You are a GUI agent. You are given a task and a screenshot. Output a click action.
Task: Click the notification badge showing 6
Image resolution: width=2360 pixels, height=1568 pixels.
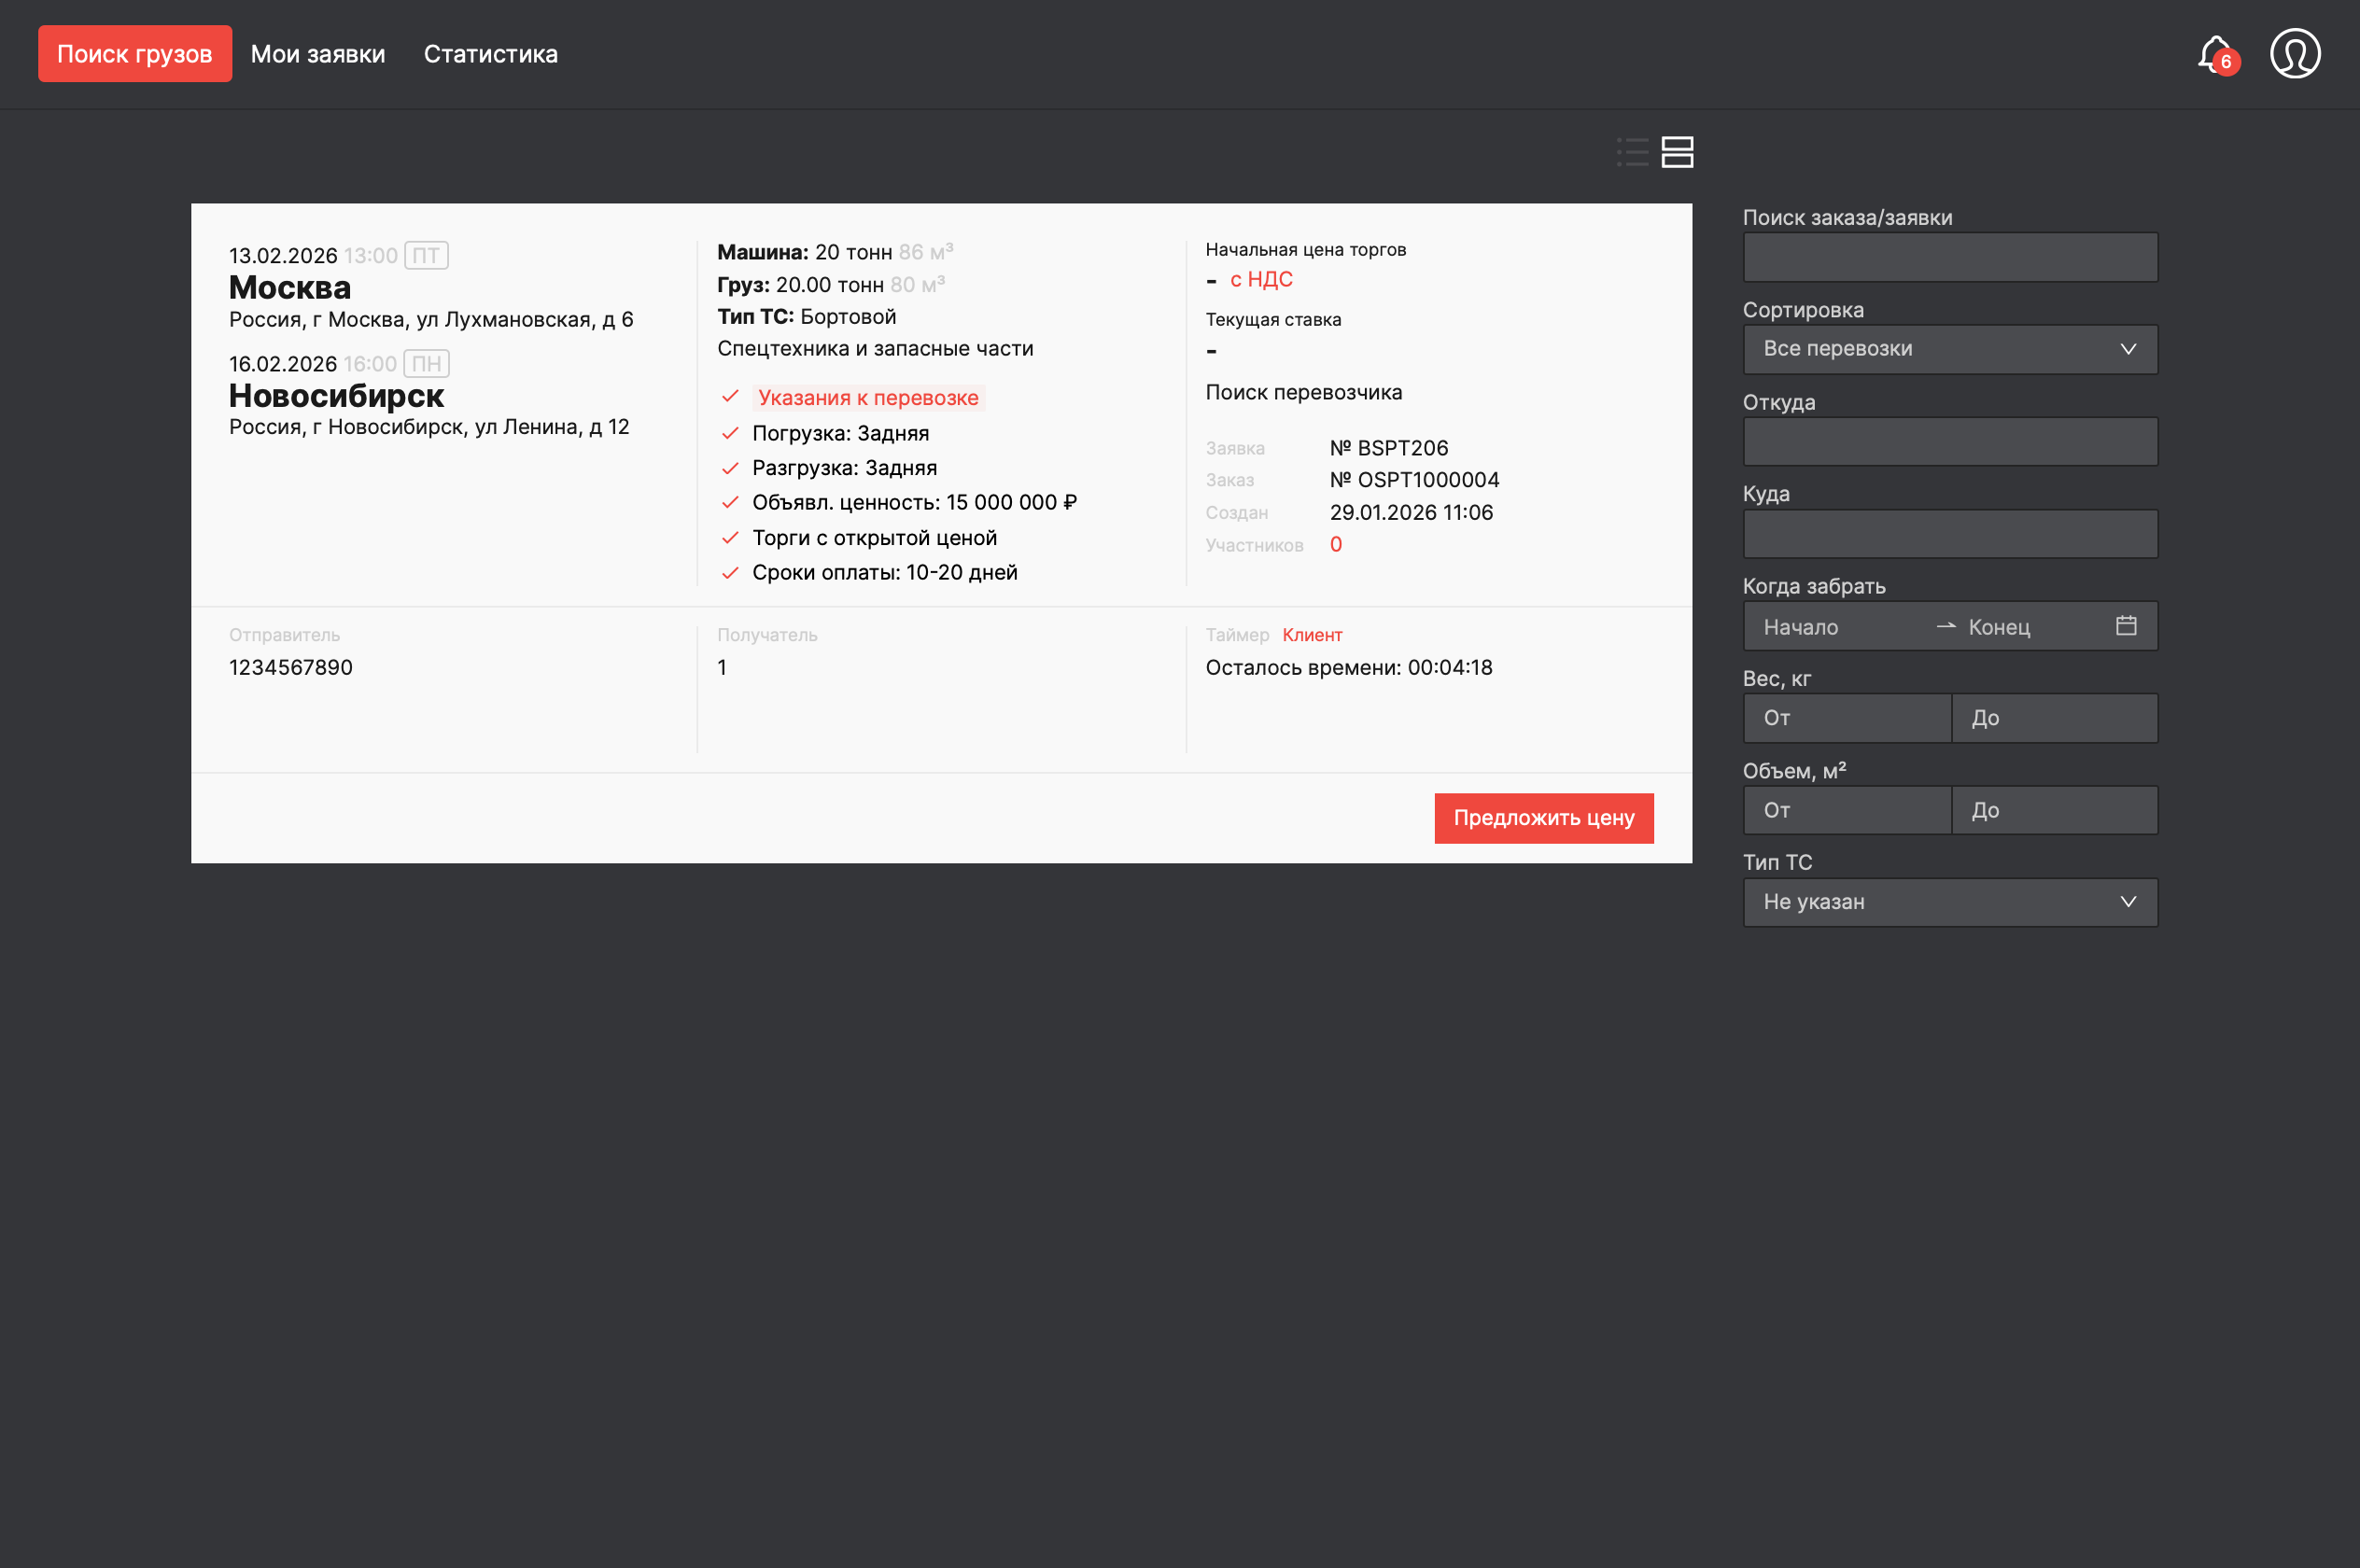(2226, 62)
